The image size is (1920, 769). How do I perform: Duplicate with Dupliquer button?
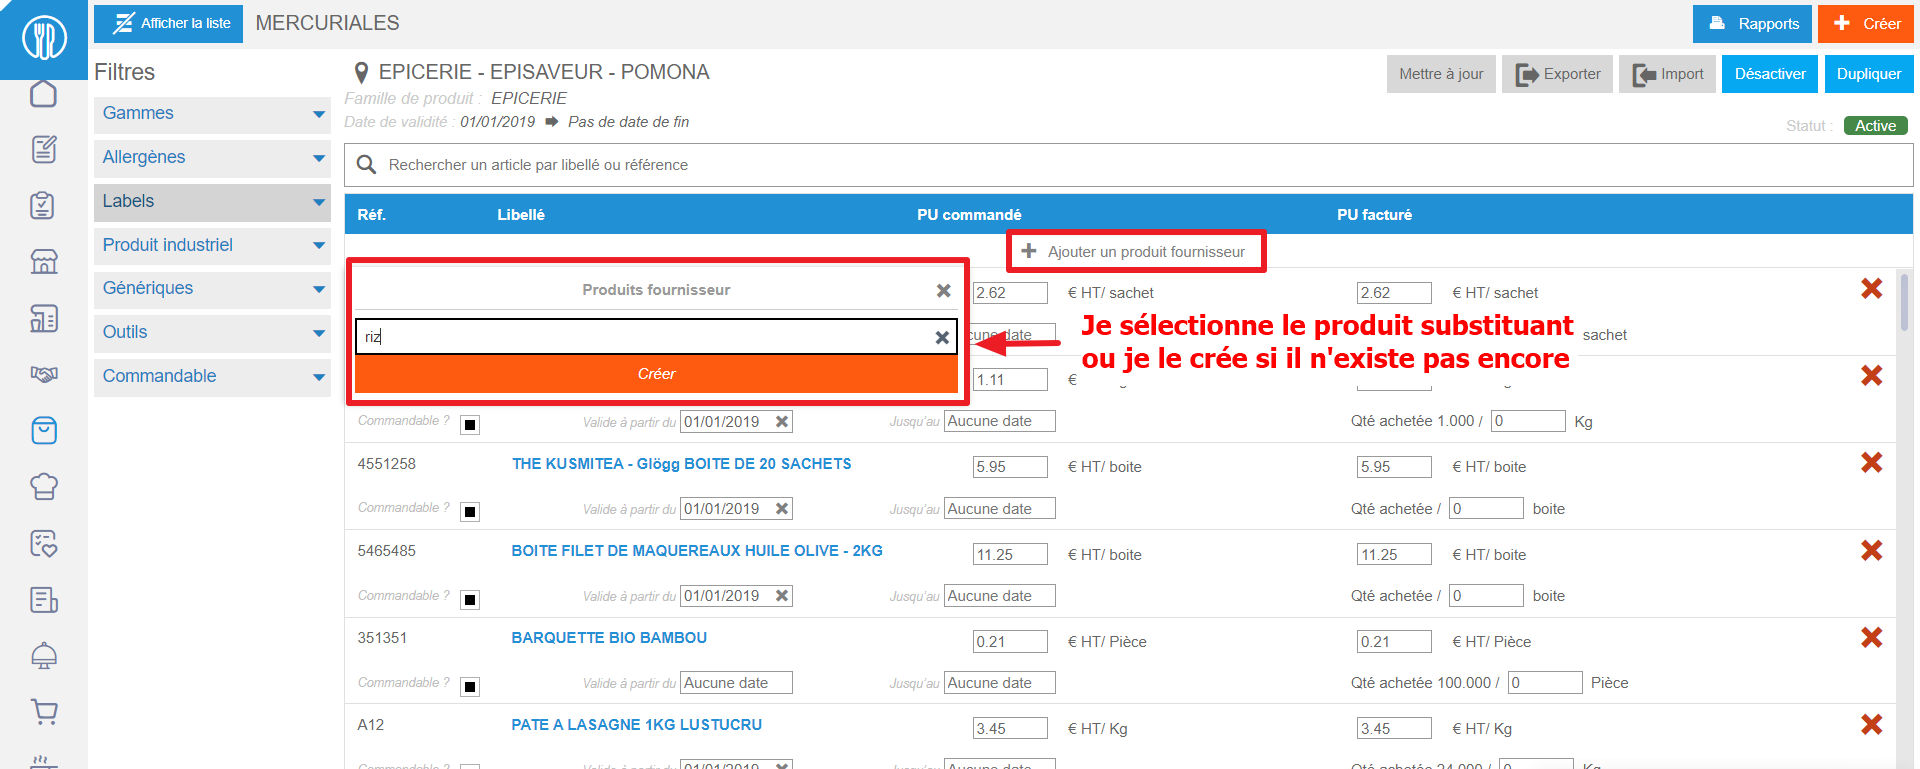1869,74
